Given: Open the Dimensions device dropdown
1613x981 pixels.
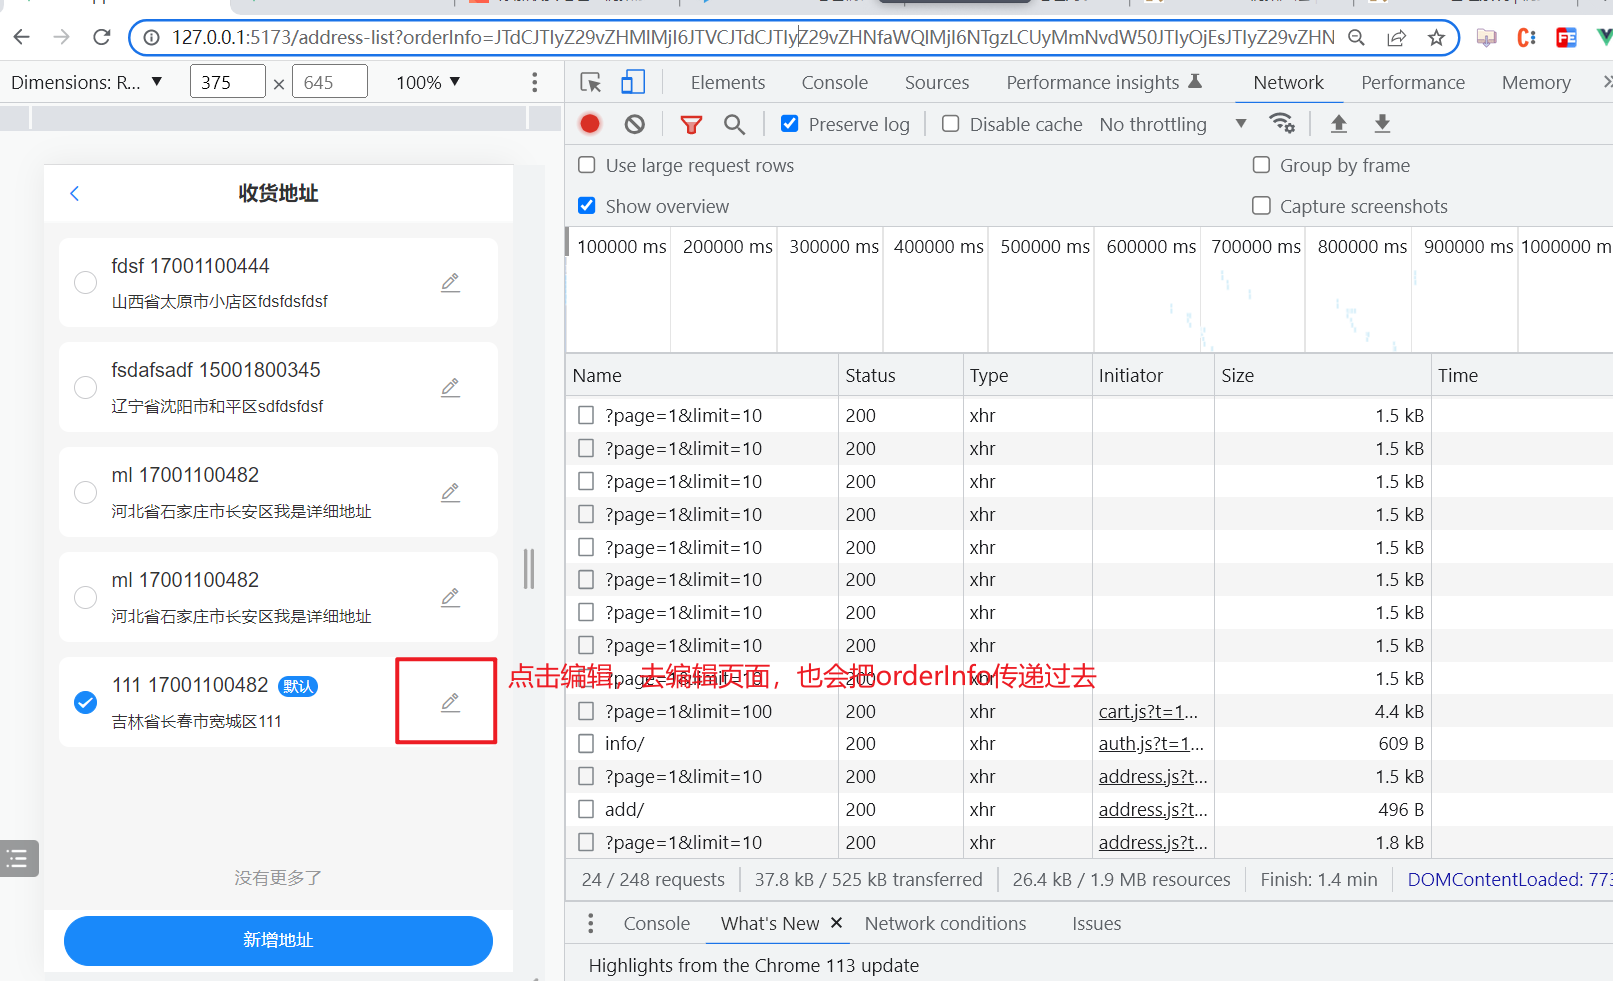Looking at the screenshot, I should click(x=87, y=82).
